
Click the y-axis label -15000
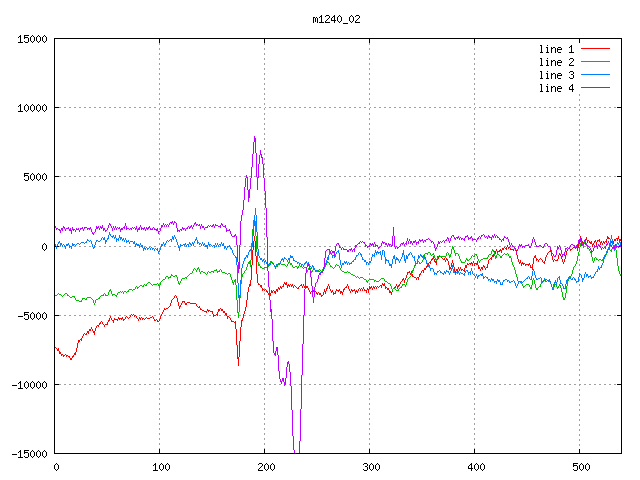point(29,454)
